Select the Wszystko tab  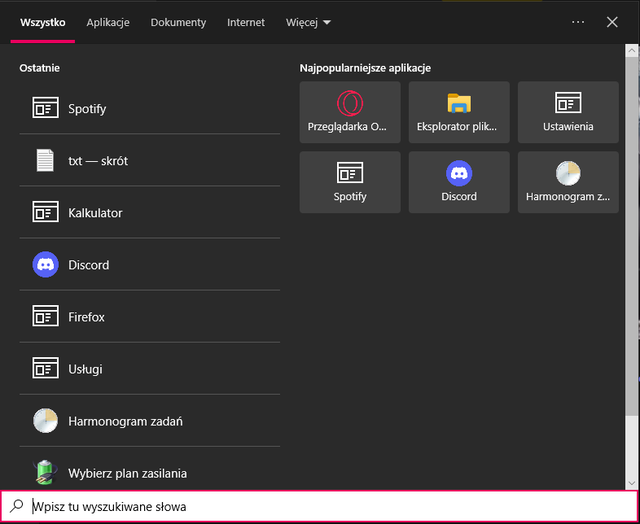42,22
